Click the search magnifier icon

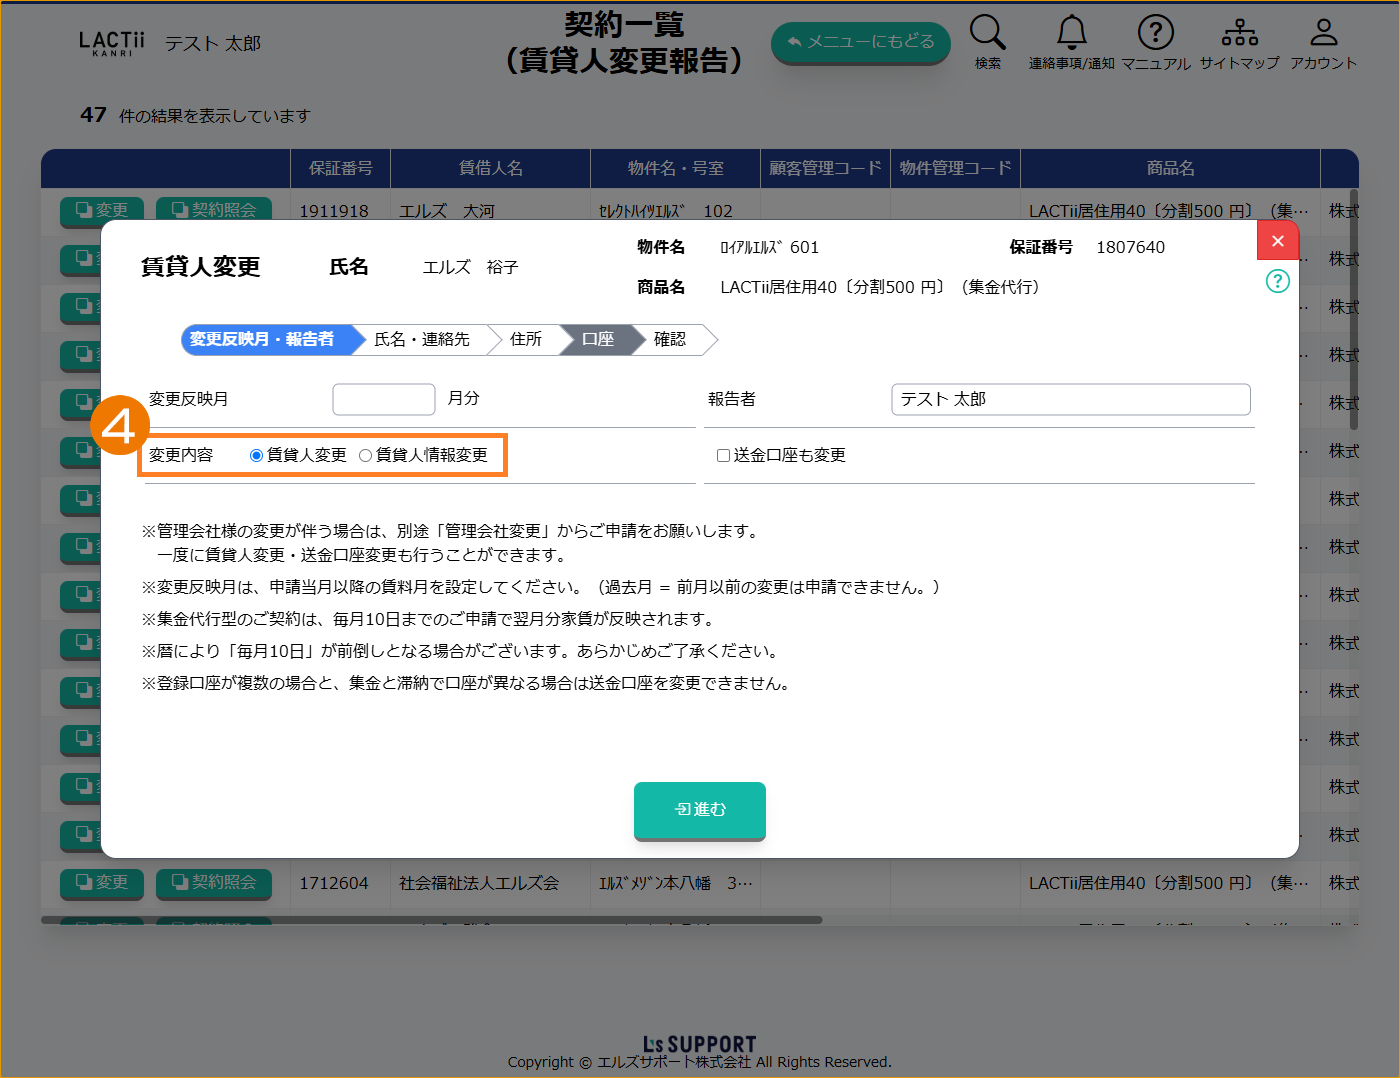coord(987,33)
